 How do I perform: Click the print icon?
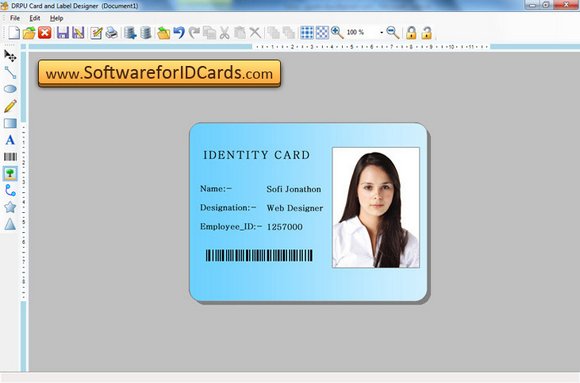tap(111, 33)
